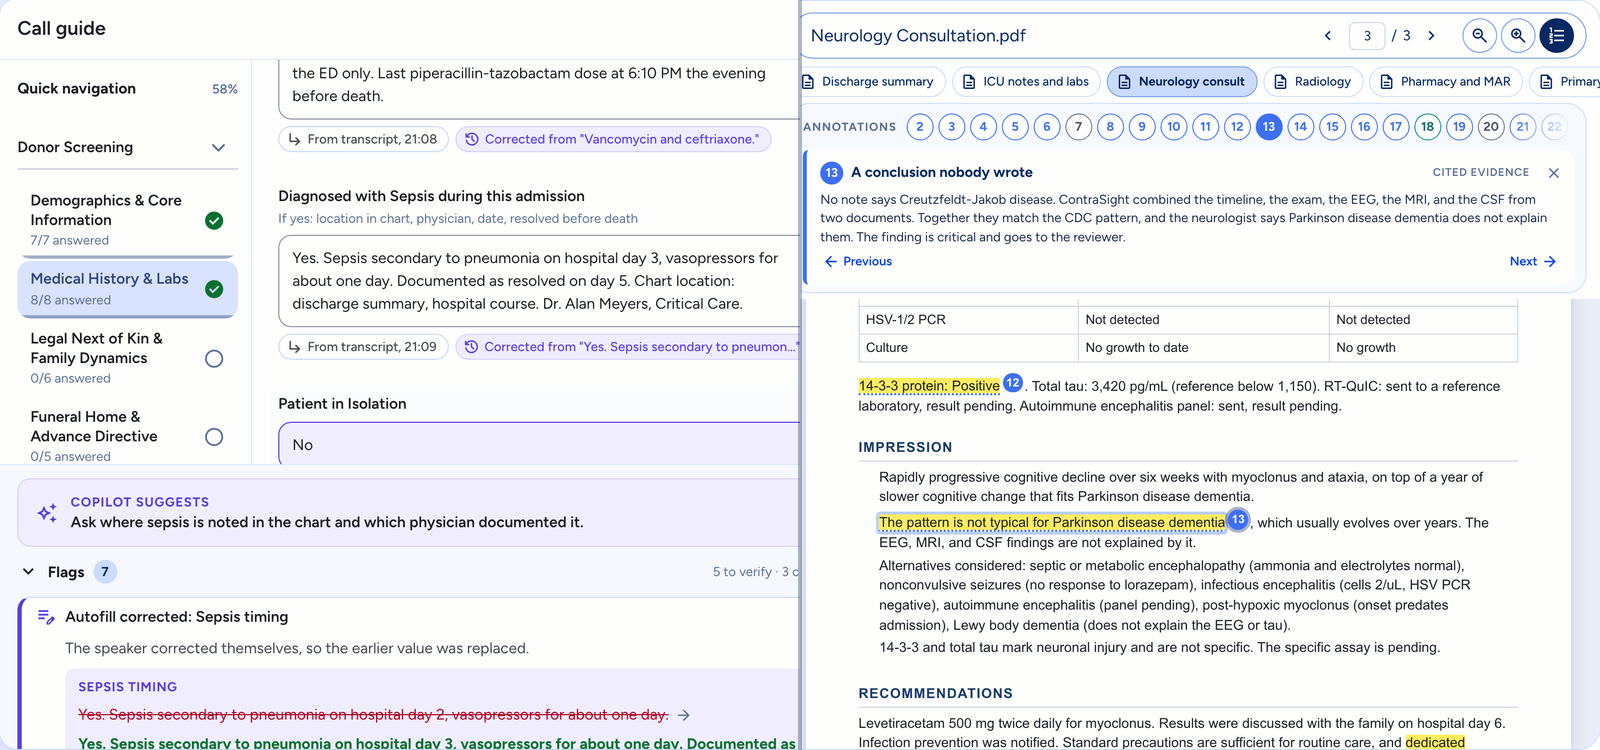The width and height of the screenshot is (1600, 750).
Task: Open From transcript, 21:08 source link
Action: [363, 139]
